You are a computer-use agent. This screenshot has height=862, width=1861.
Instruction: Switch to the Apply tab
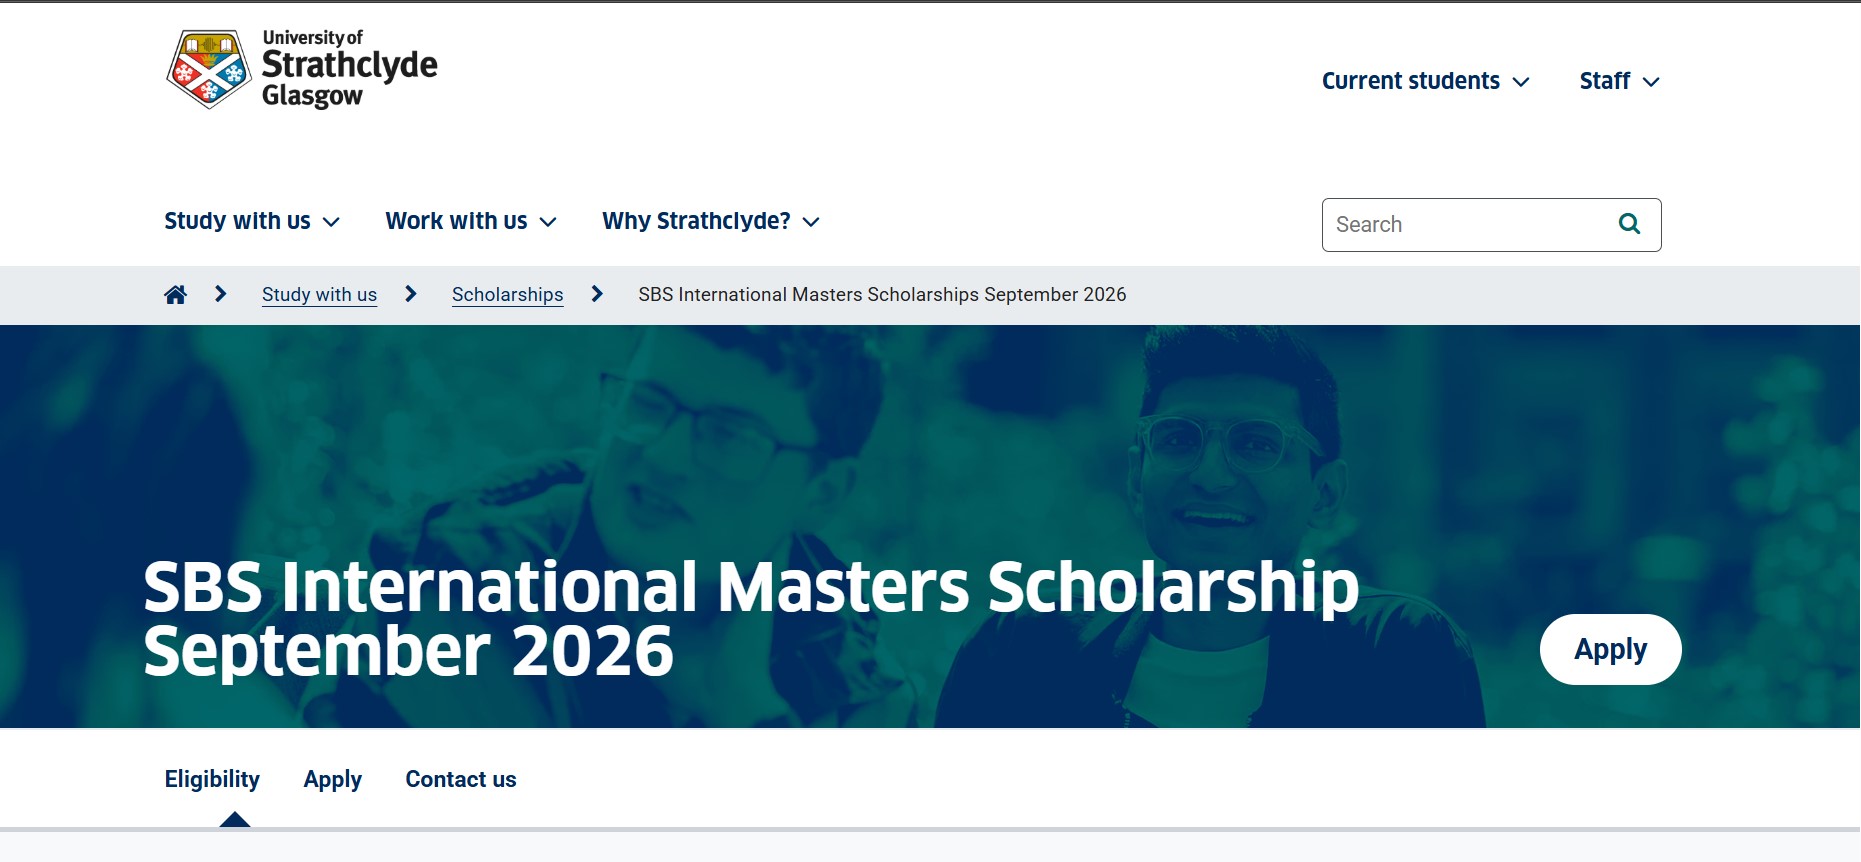click(333, 779)
